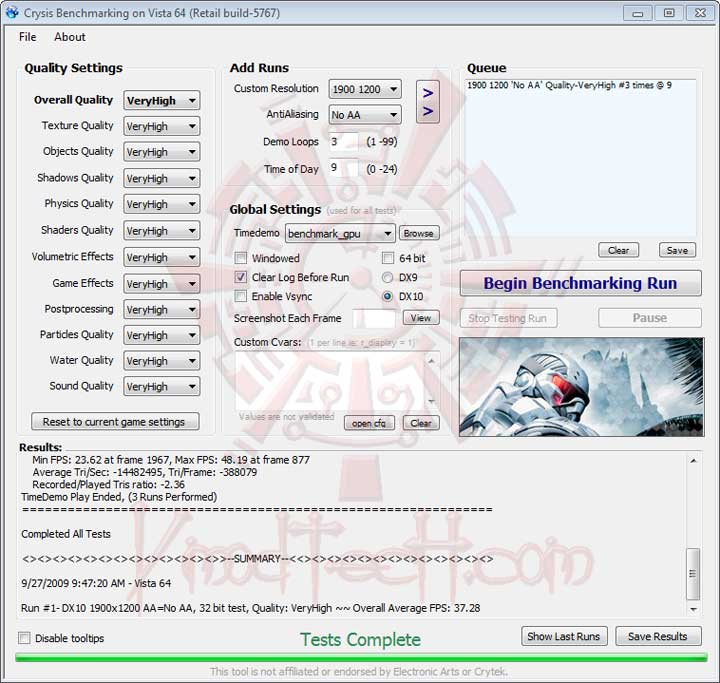Click the Crysis nanosuit artwork image
The width and height of the screenshot is (720, 683).
(581, 387)
